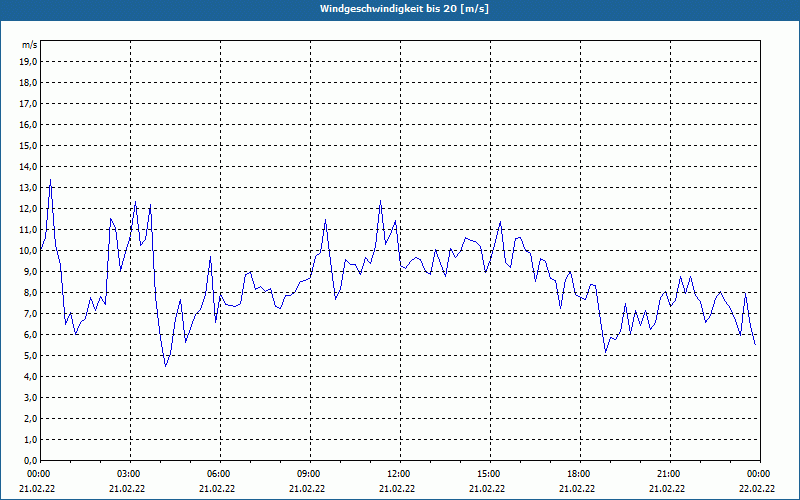Click the 21.02.22 date under 03:00
Screen dimensions: 800x500
click(127, 489)
